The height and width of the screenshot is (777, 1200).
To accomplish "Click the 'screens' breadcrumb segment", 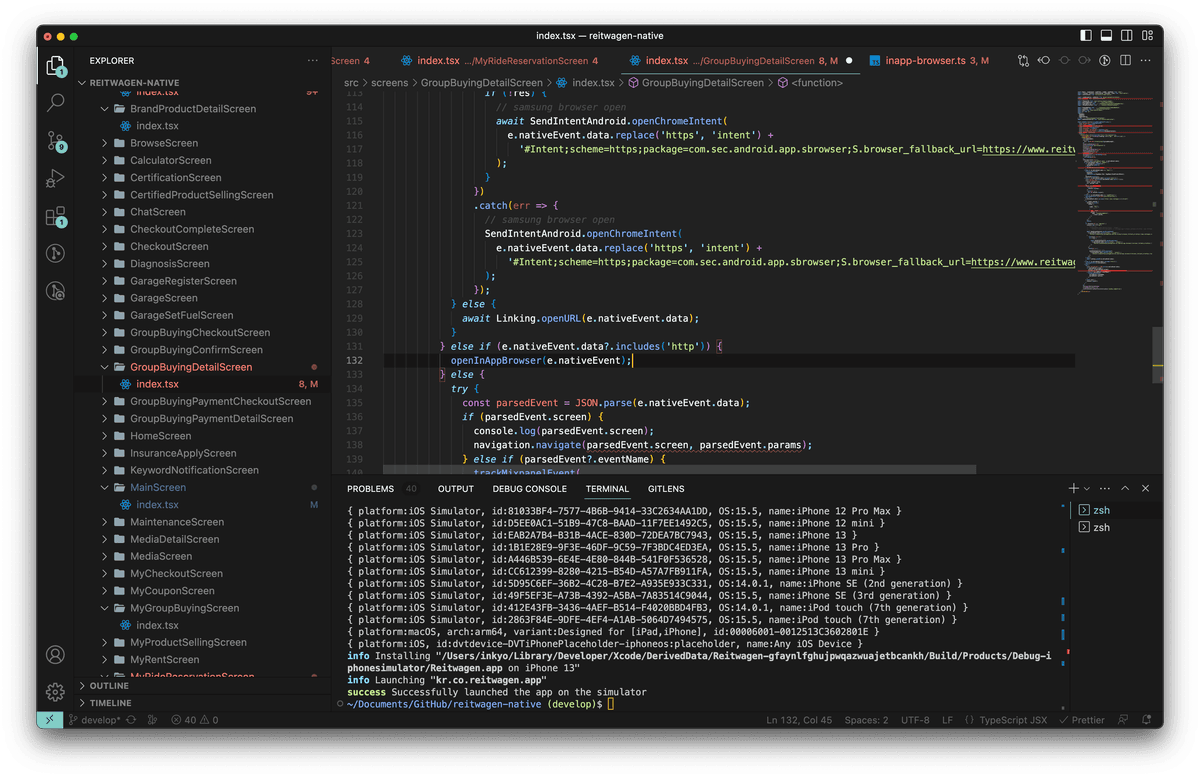I will [x=389, y=83].
